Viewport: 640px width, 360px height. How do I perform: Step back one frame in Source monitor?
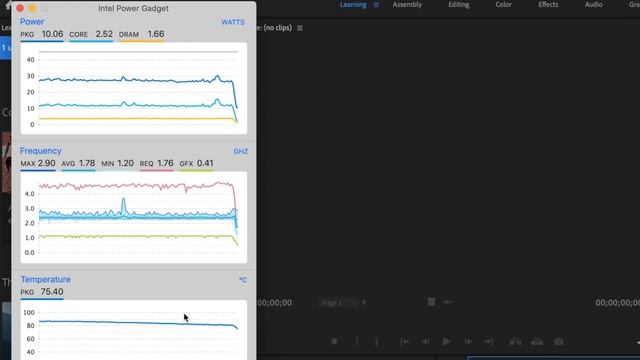click(425, 341)
